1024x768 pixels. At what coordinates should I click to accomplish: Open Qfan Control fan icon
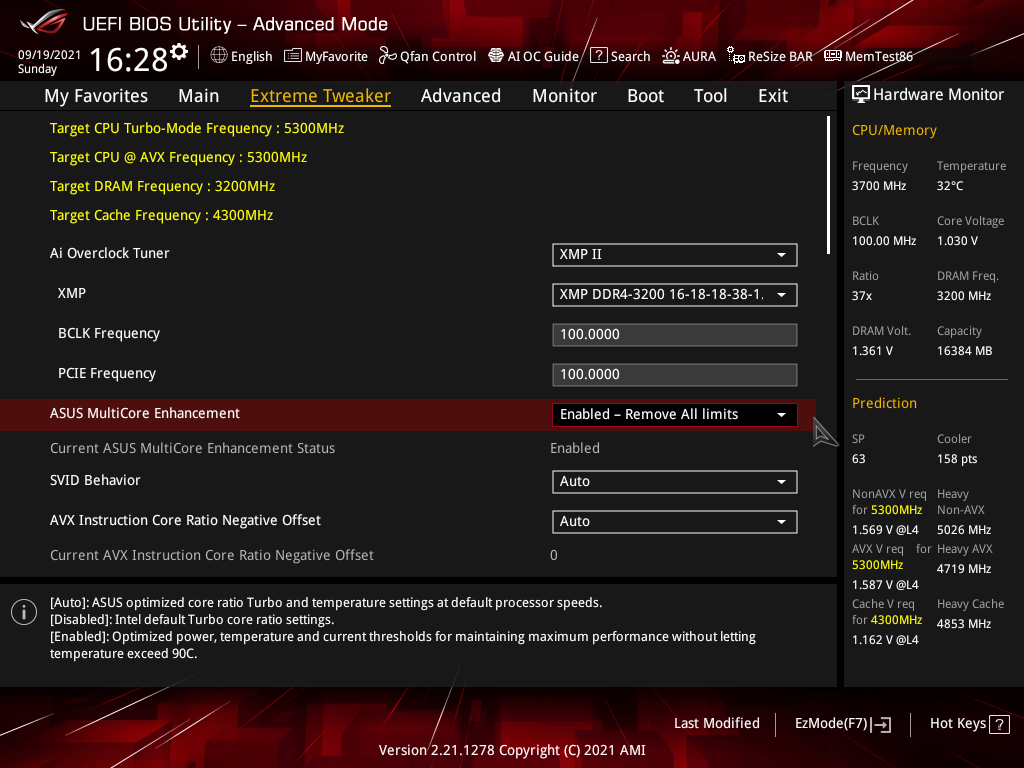(388, 56)
